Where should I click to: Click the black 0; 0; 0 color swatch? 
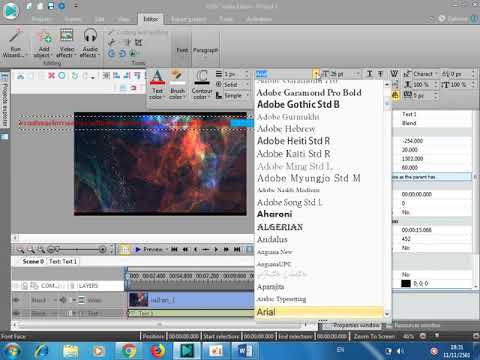point(406,284)
